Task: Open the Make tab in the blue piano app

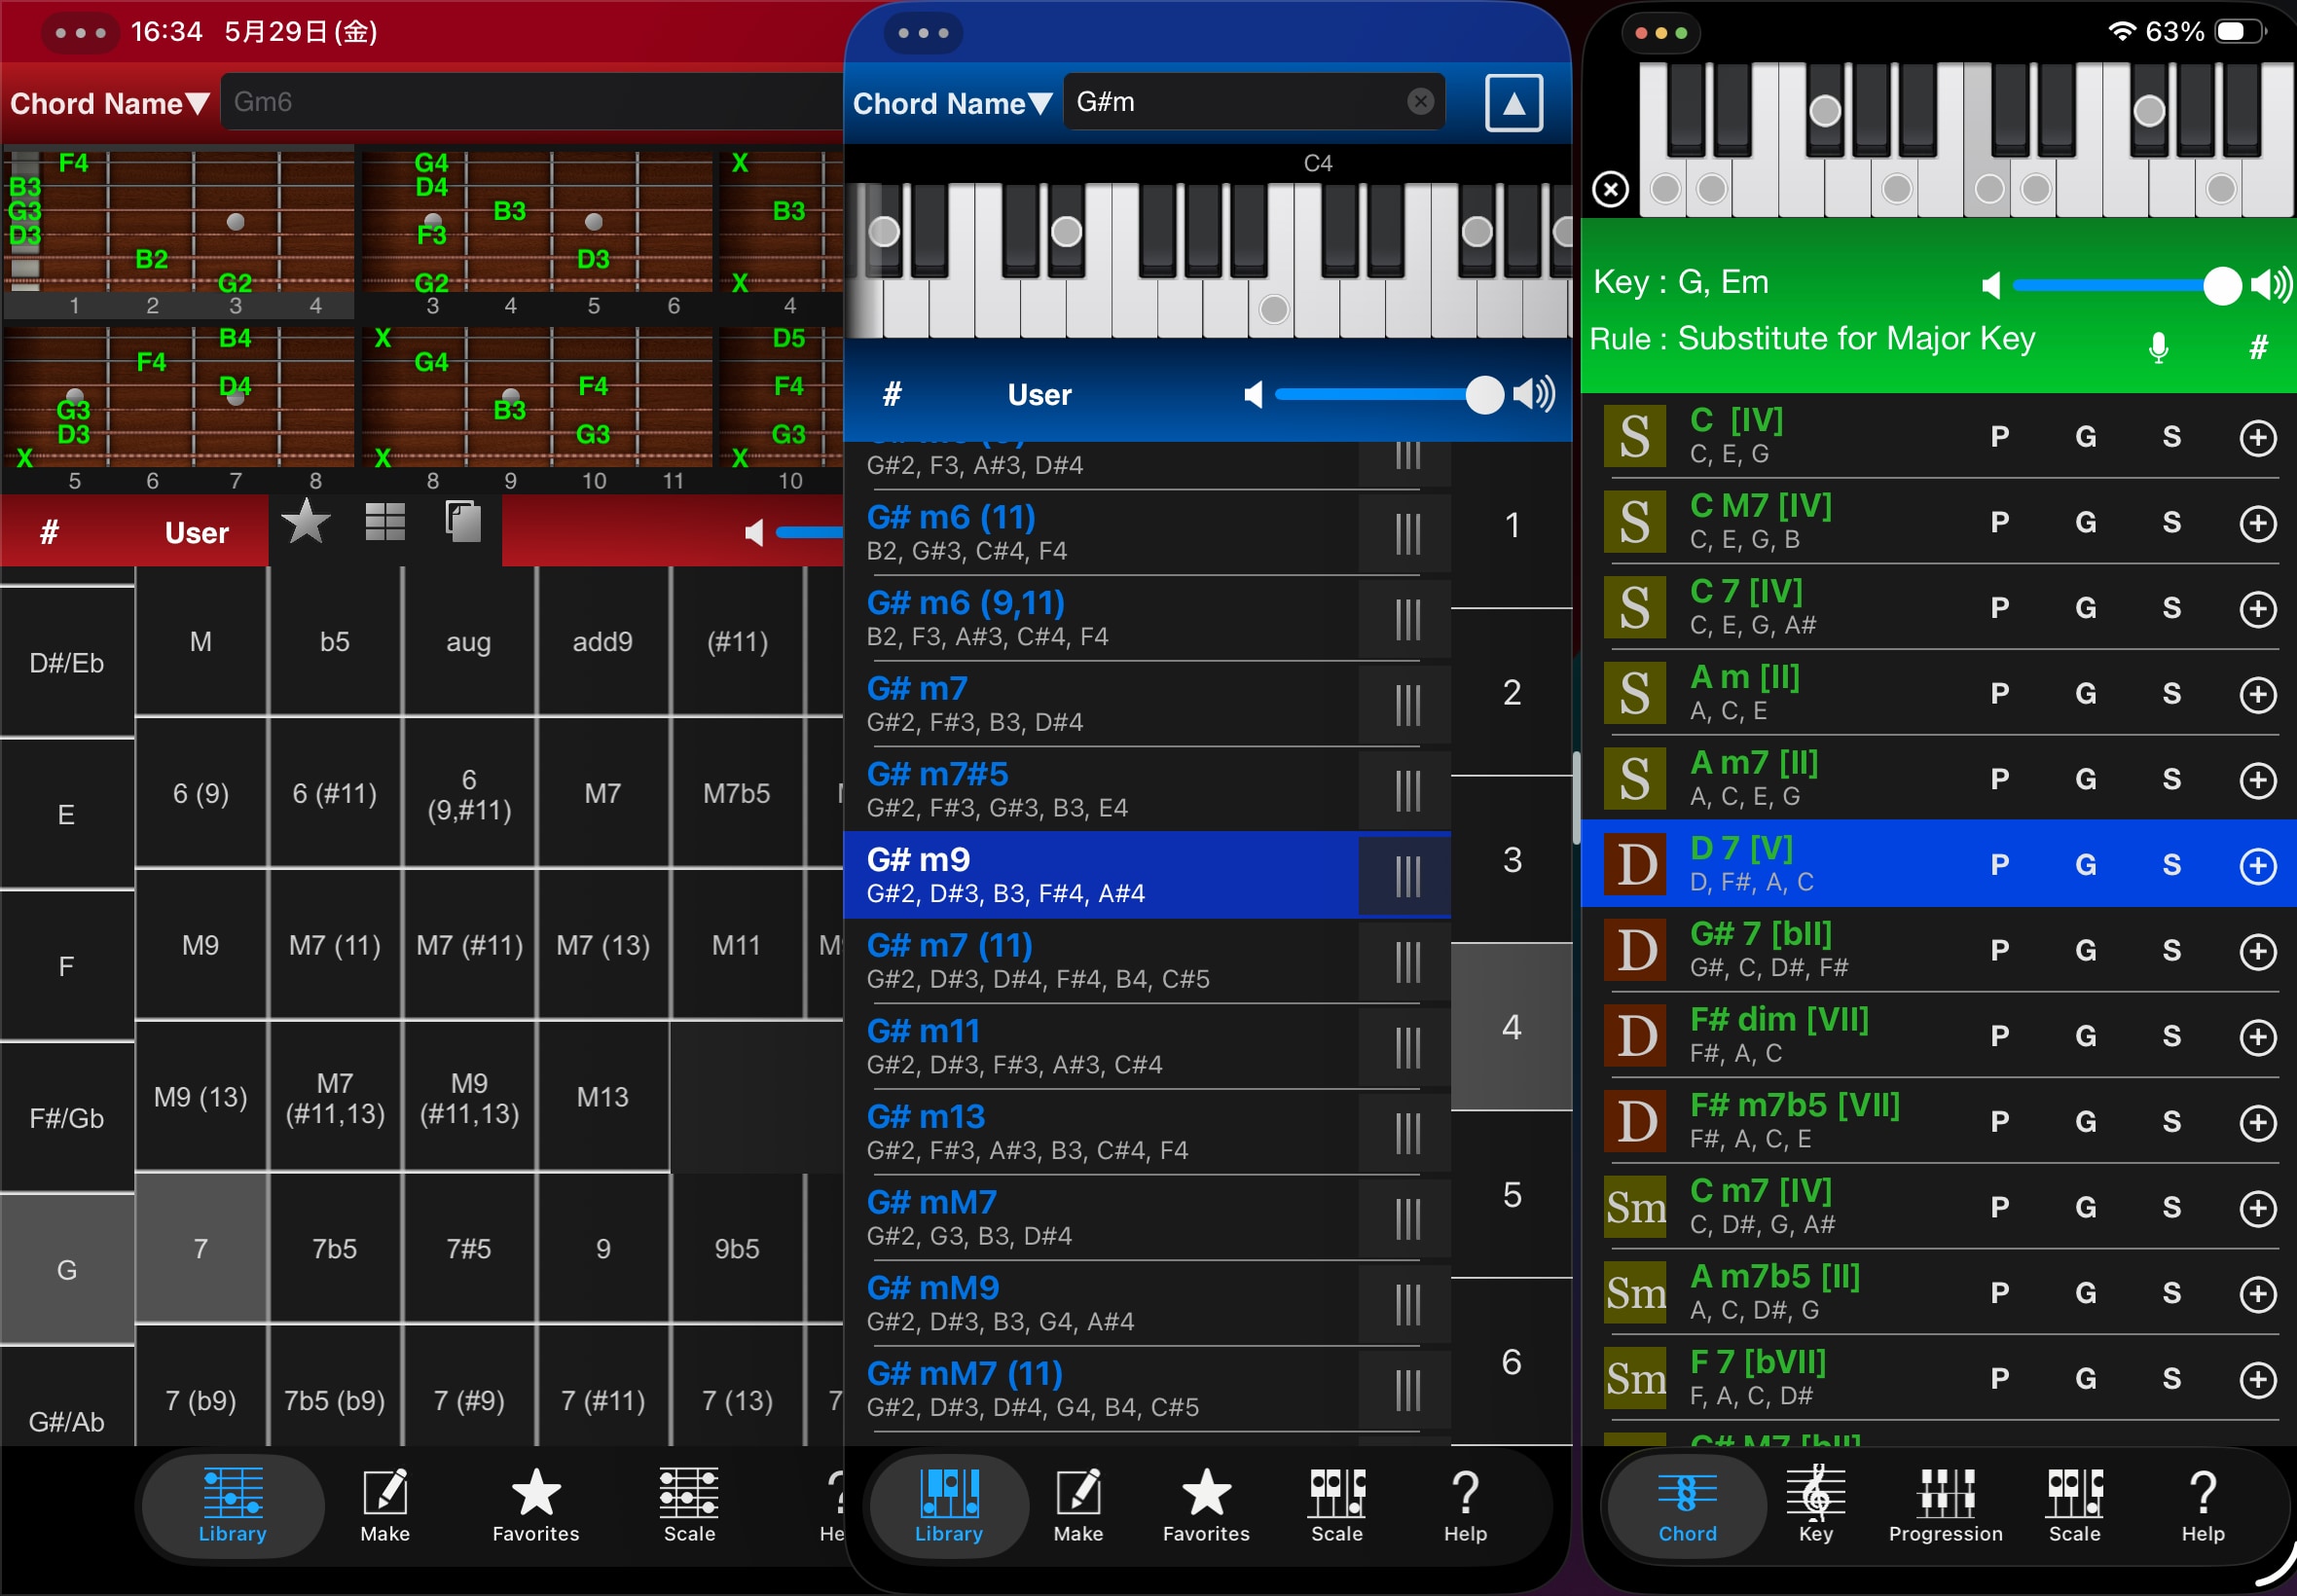Action: (x=1078, y=1505)
